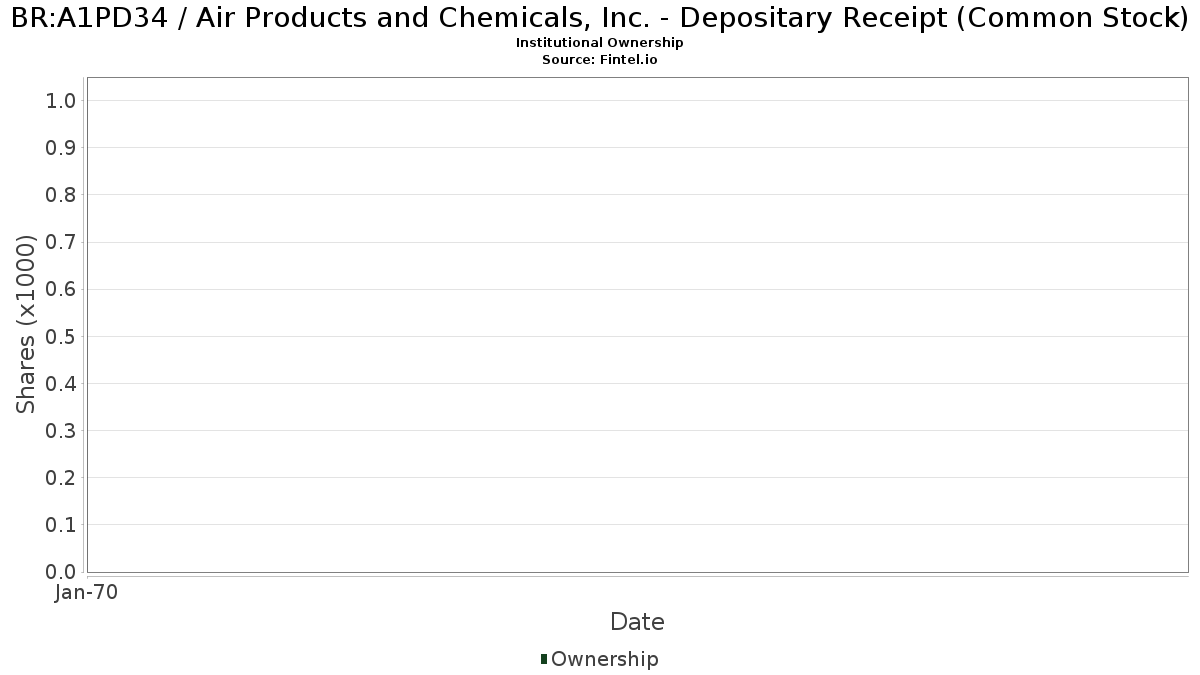Click the 0.8 y-axis tick label
1200x675 pixels.
point(61,194)
